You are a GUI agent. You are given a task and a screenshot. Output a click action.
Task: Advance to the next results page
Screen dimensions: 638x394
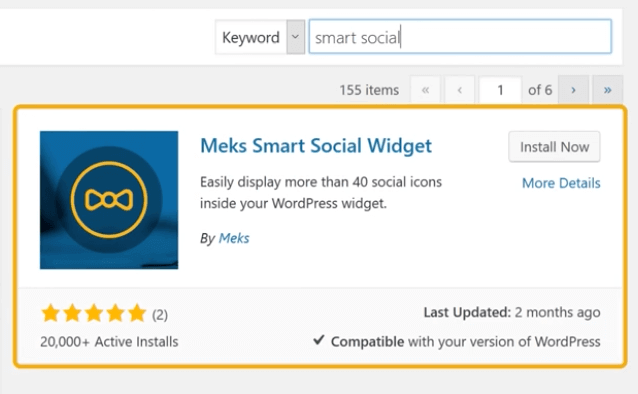[x=573, y=90]
